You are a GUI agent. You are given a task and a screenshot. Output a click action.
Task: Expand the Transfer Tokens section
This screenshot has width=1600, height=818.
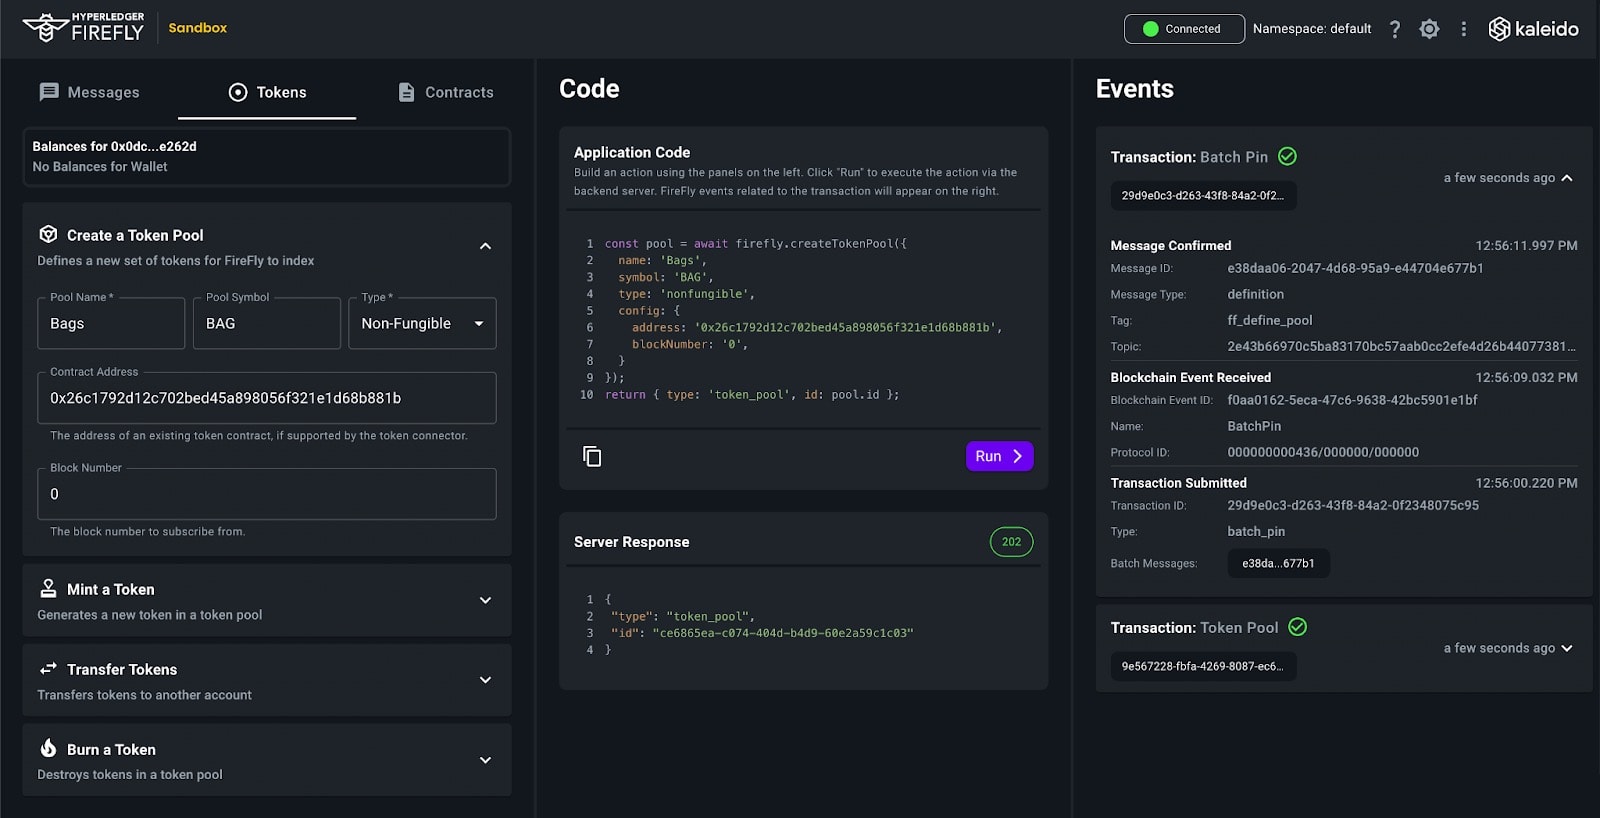pyautogui.click(x=485, y=680)
